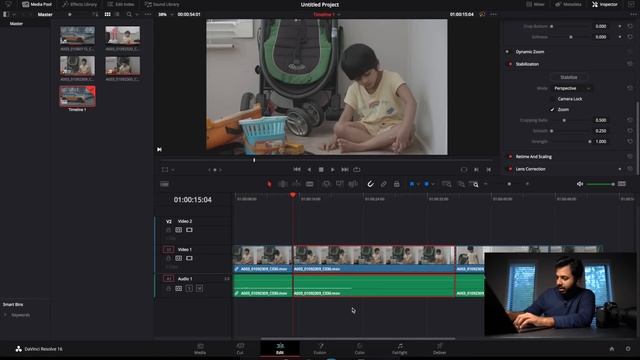Go to Project Manager home icon
This screenshot has width=640, height=360.
[x=611, y=349]
